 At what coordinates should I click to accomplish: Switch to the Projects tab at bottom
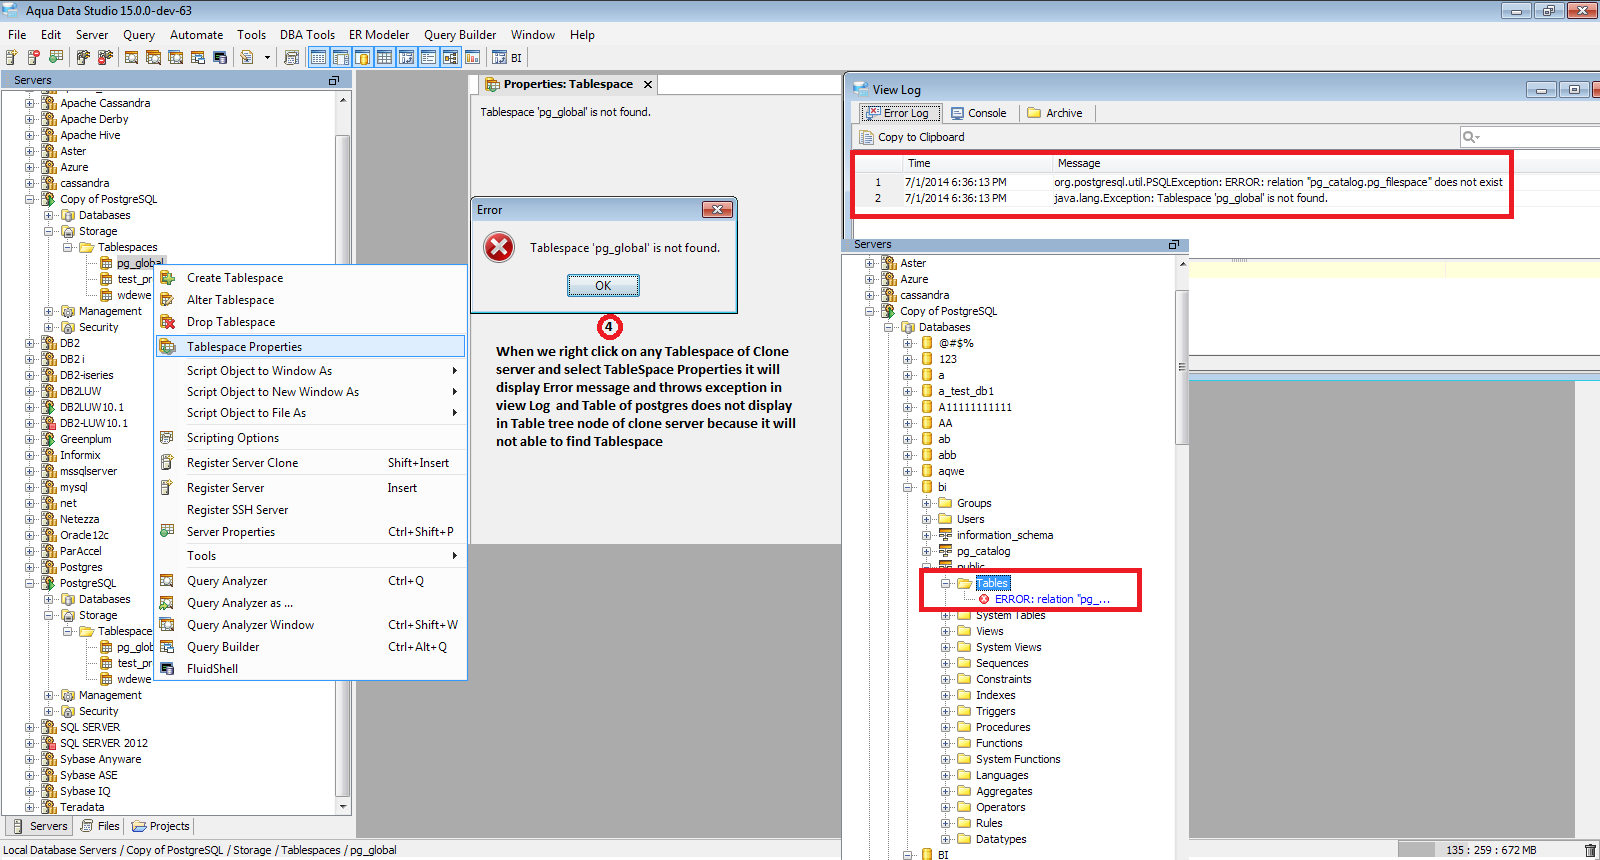(x=161, y=826)
